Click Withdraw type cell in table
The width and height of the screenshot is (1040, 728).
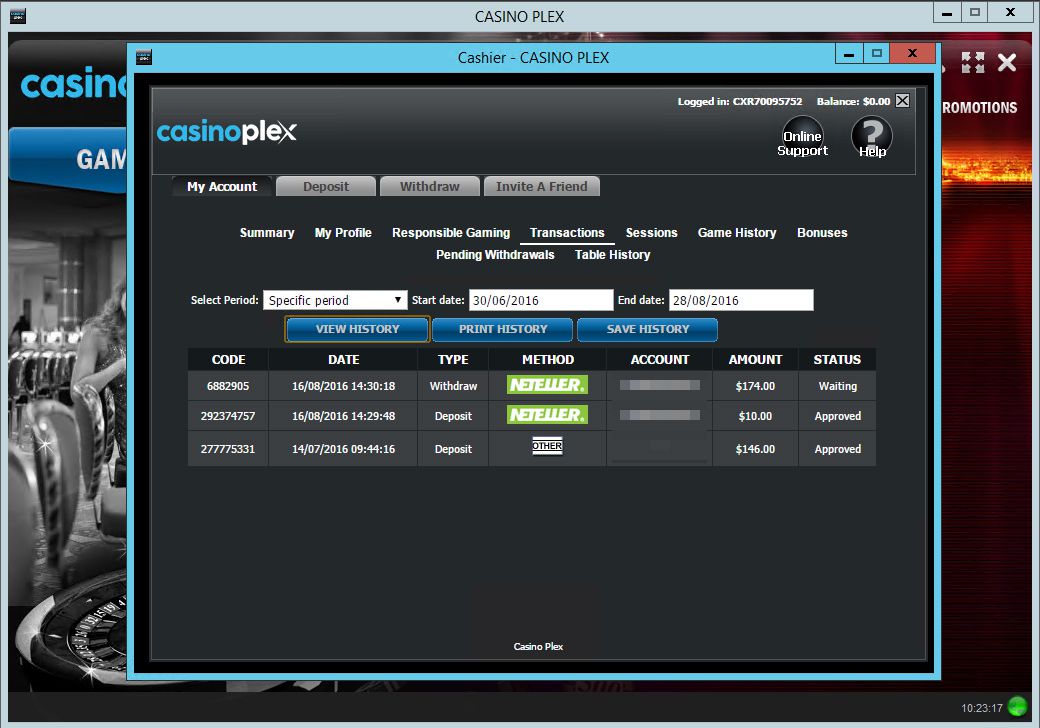click(453, 386)
